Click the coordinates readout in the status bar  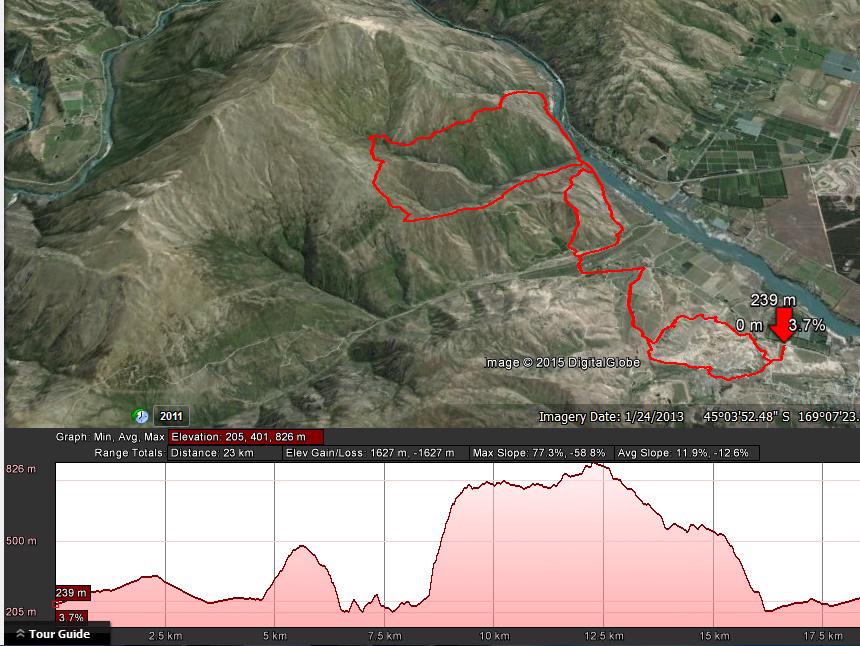pos(781,417)
